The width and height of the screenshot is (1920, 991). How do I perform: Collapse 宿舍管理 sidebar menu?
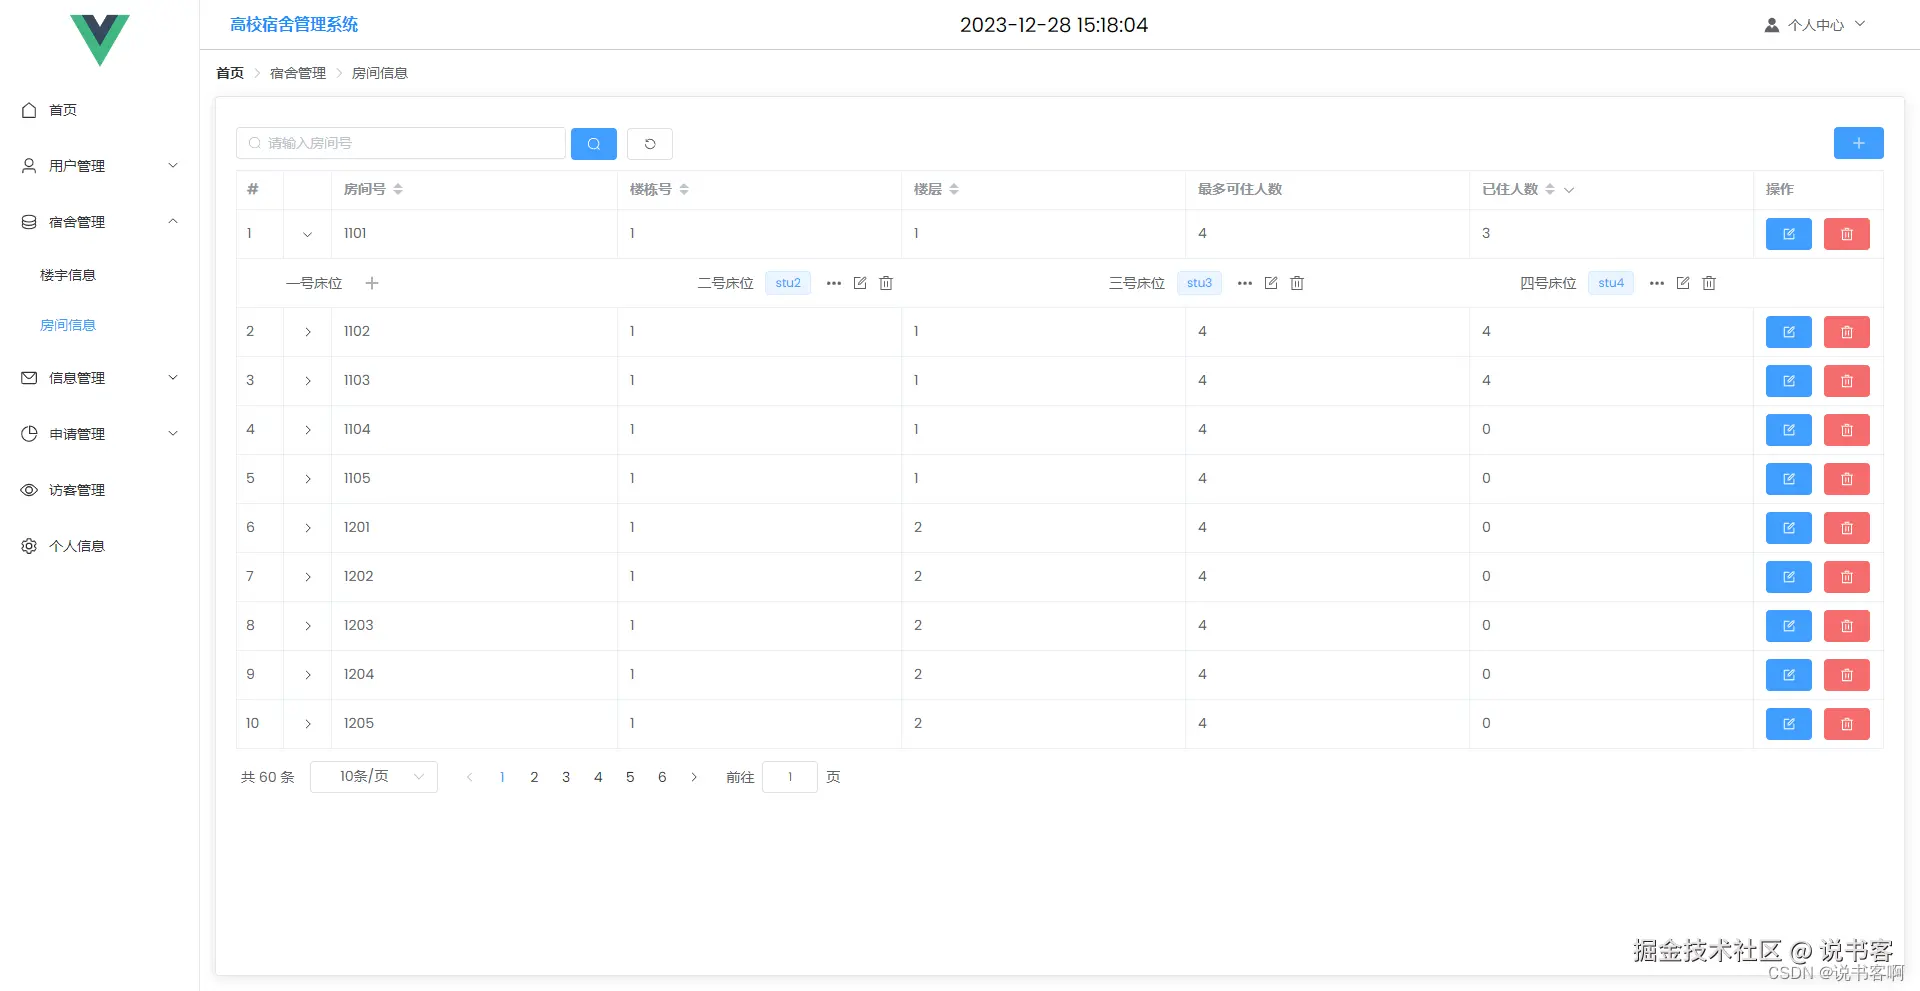click(x=100, y=222)
